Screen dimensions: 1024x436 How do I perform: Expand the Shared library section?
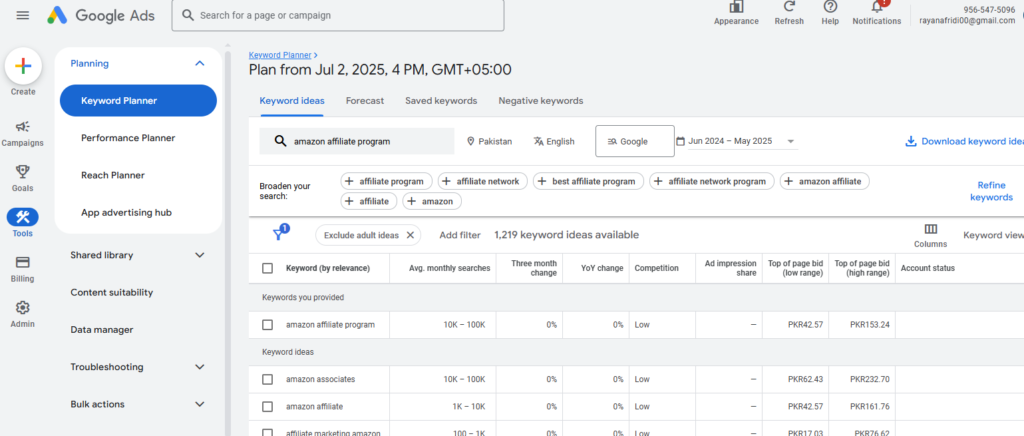click(199, 255)
